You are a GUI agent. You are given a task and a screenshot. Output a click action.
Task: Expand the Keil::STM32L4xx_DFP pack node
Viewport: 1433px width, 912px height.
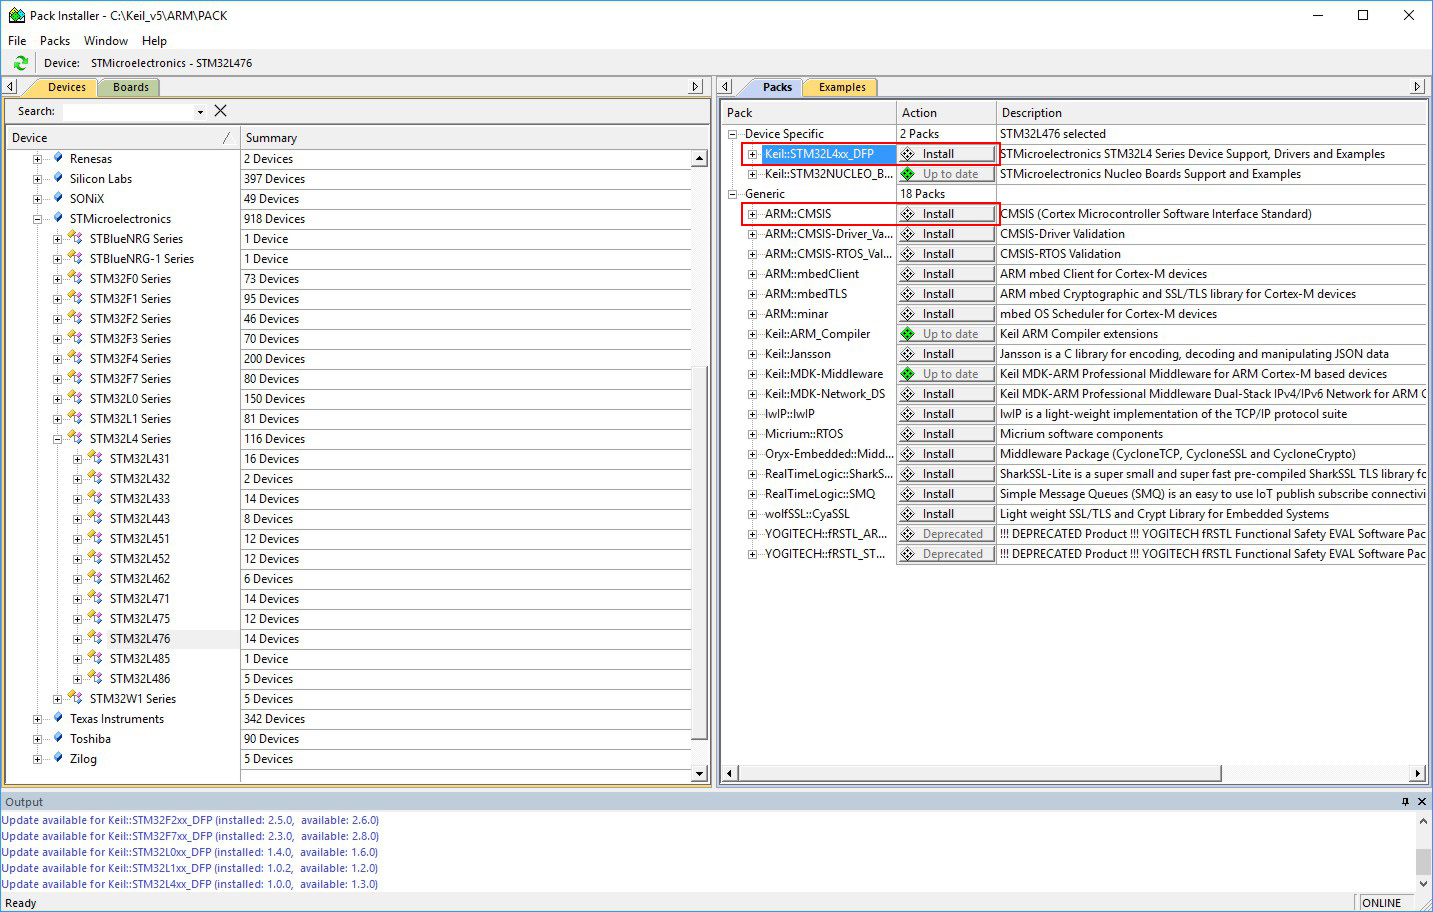[752, 154]
